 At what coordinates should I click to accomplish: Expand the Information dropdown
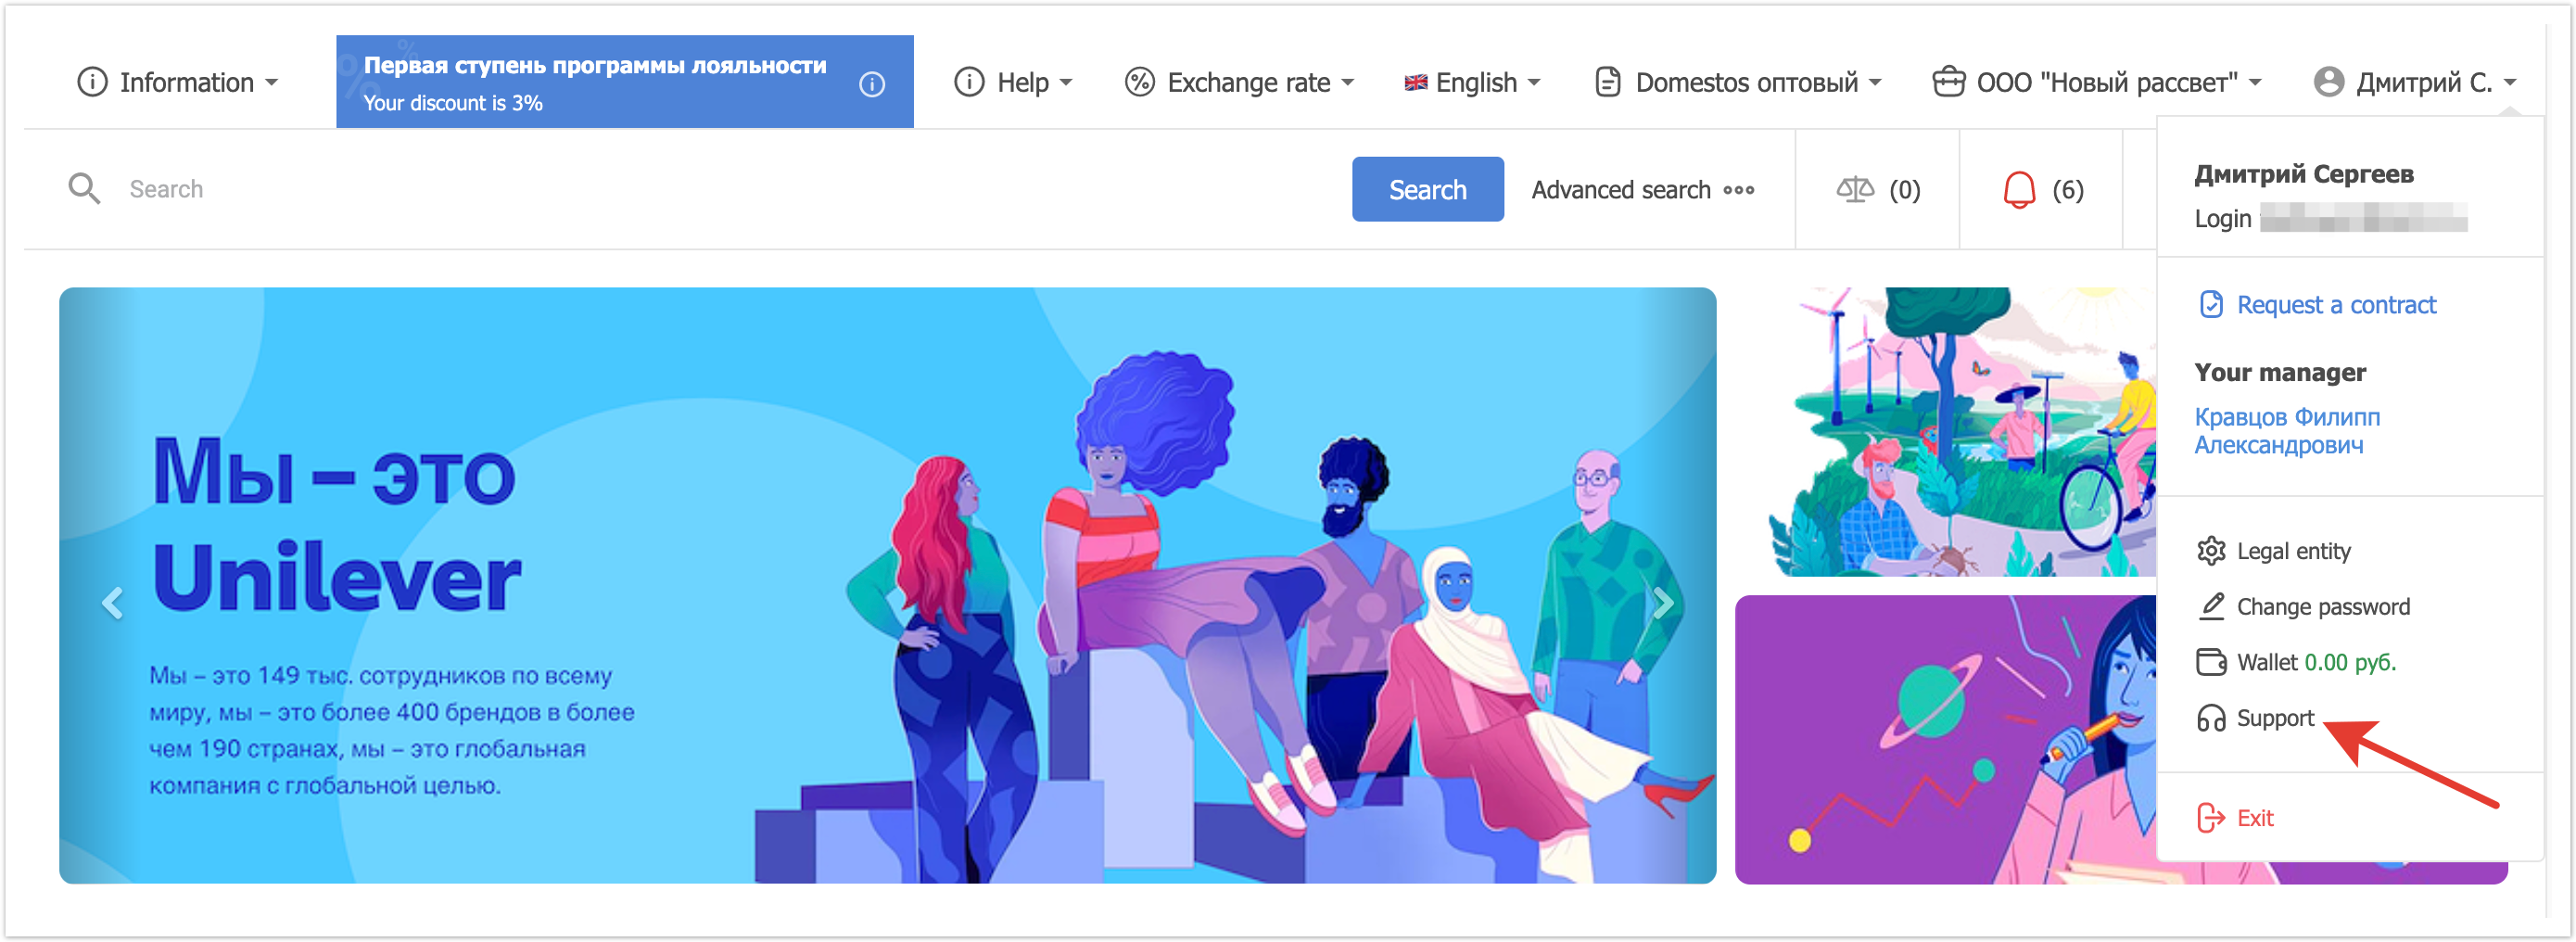coord(178,82)
